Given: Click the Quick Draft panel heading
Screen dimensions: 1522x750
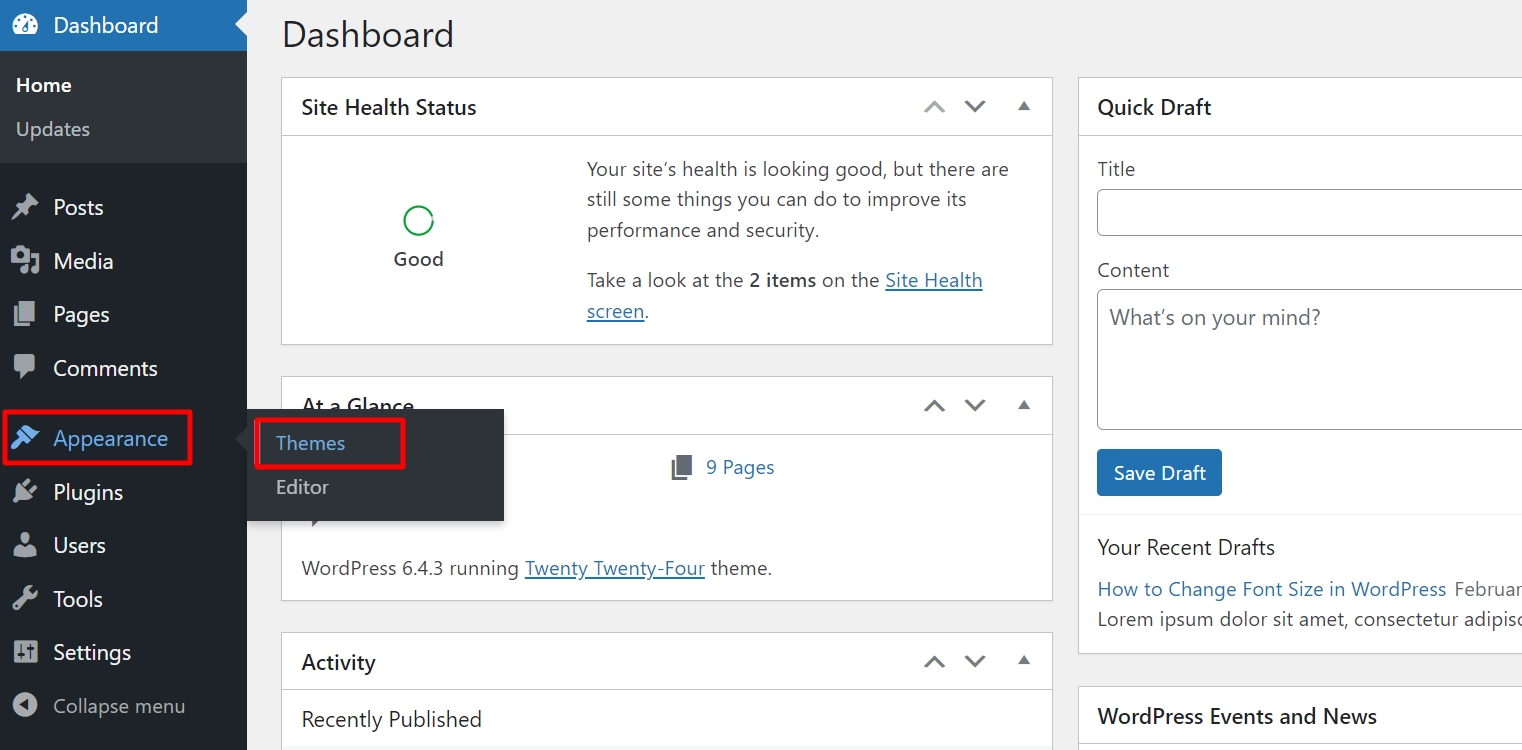Looking at the screenshot, I should coord(1154,107).
